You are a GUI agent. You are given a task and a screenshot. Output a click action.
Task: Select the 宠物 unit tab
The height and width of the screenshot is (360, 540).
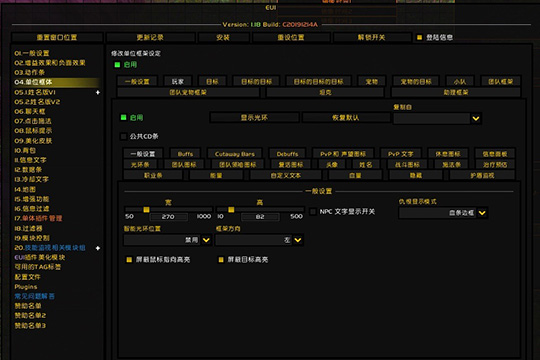(372, 82)
